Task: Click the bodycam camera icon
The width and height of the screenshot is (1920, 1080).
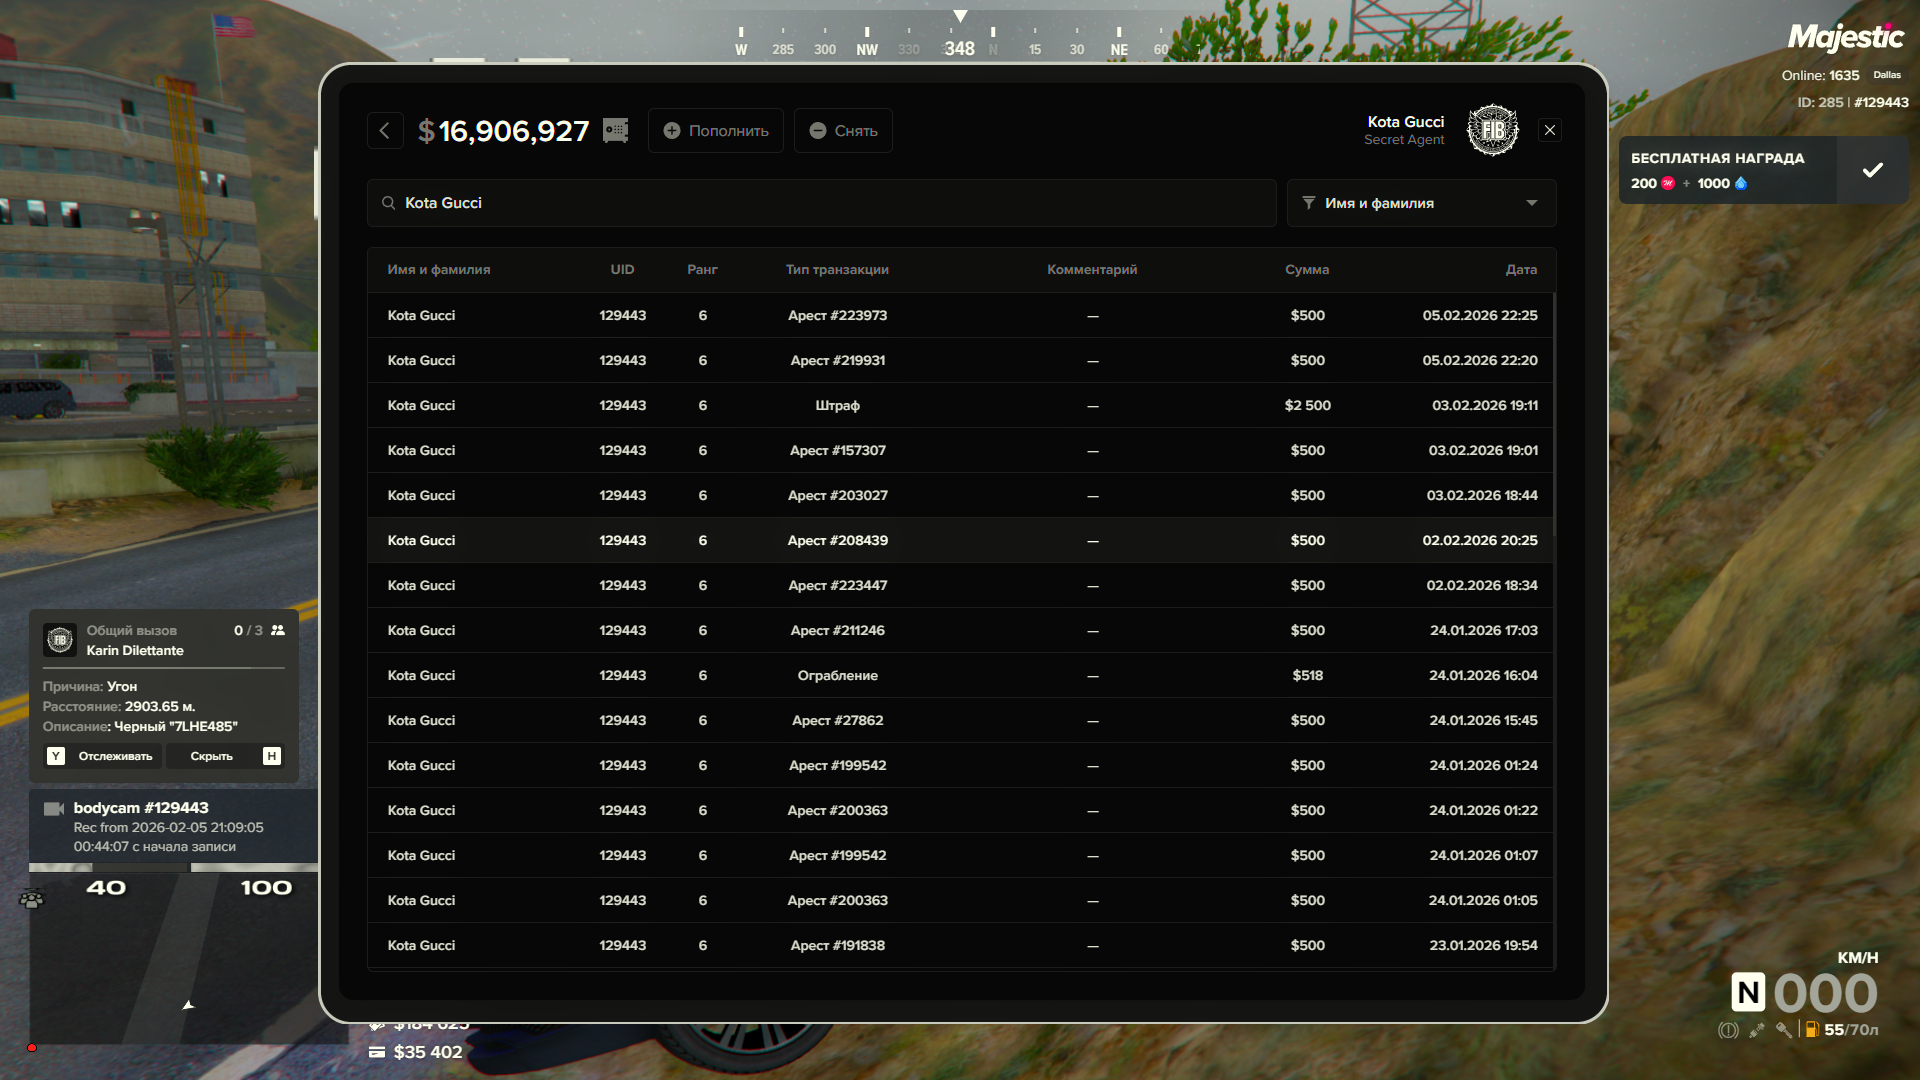Action: [x=54, y=808]
